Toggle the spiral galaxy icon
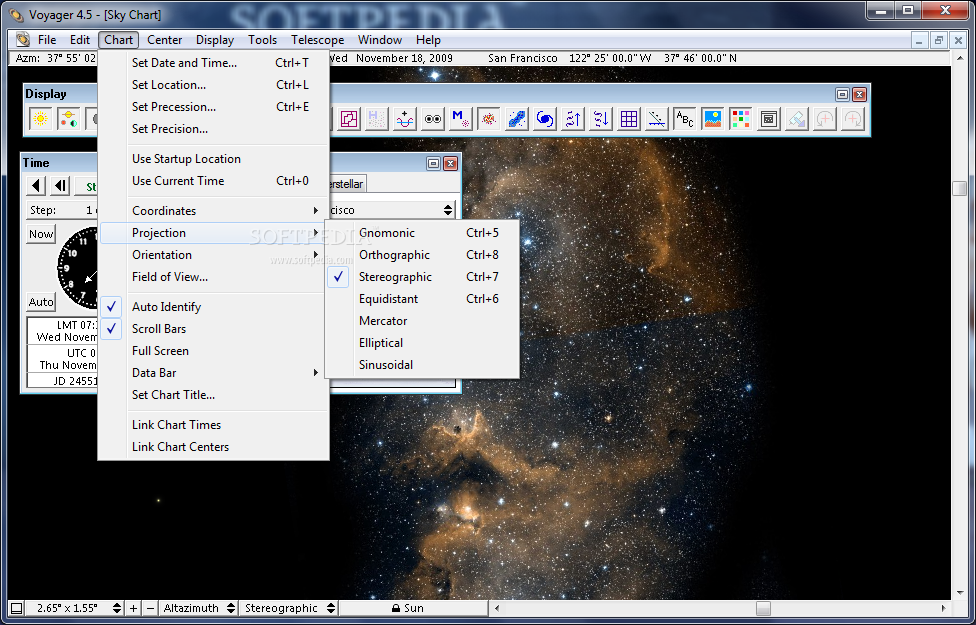976x625 pixels. pyautogui.click(x=545, y=118)
